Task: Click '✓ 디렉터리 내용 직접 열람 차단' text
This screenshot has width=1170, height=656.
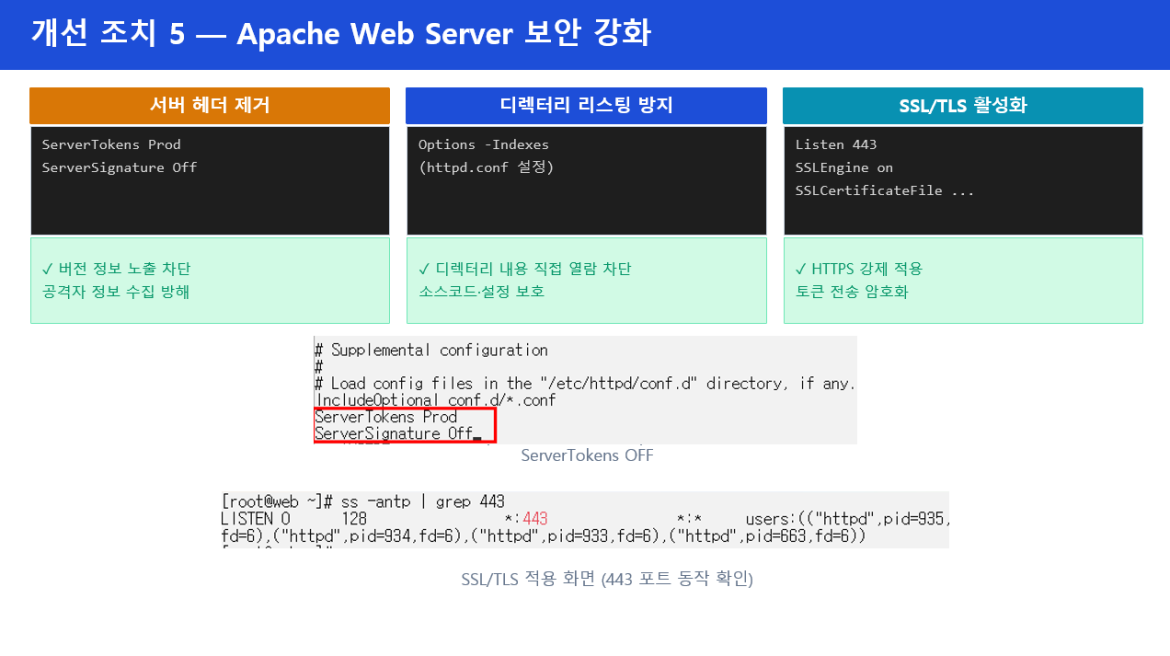Action: coord(525,269)
